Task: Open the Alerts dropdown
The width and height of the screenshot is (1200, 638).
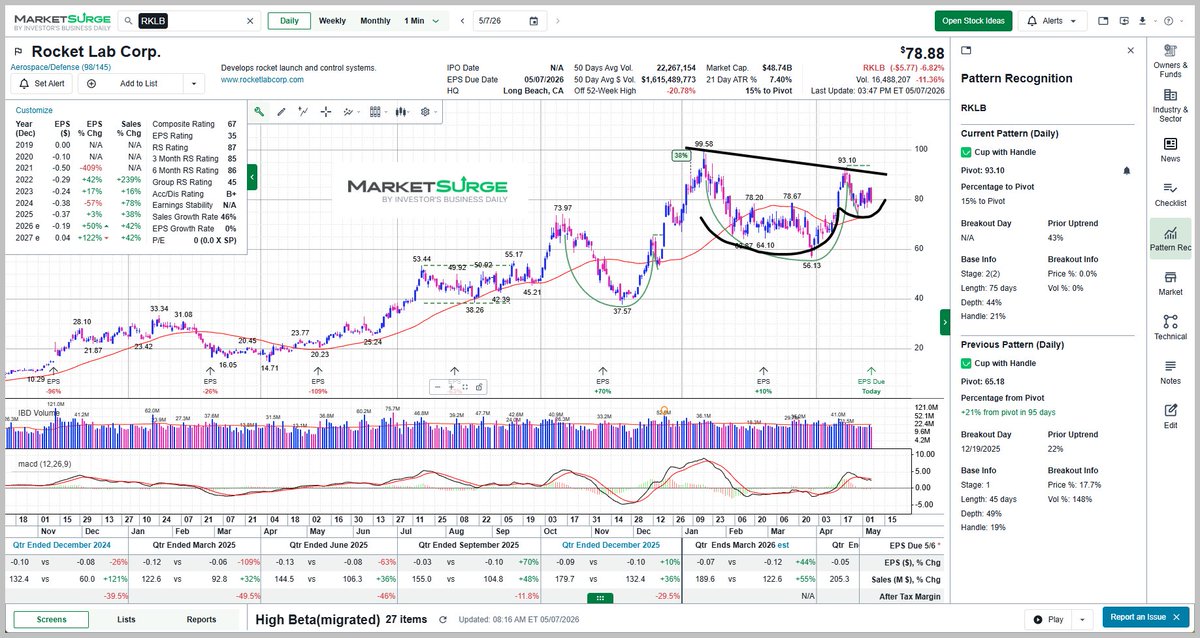Action: coord(1052,20)
